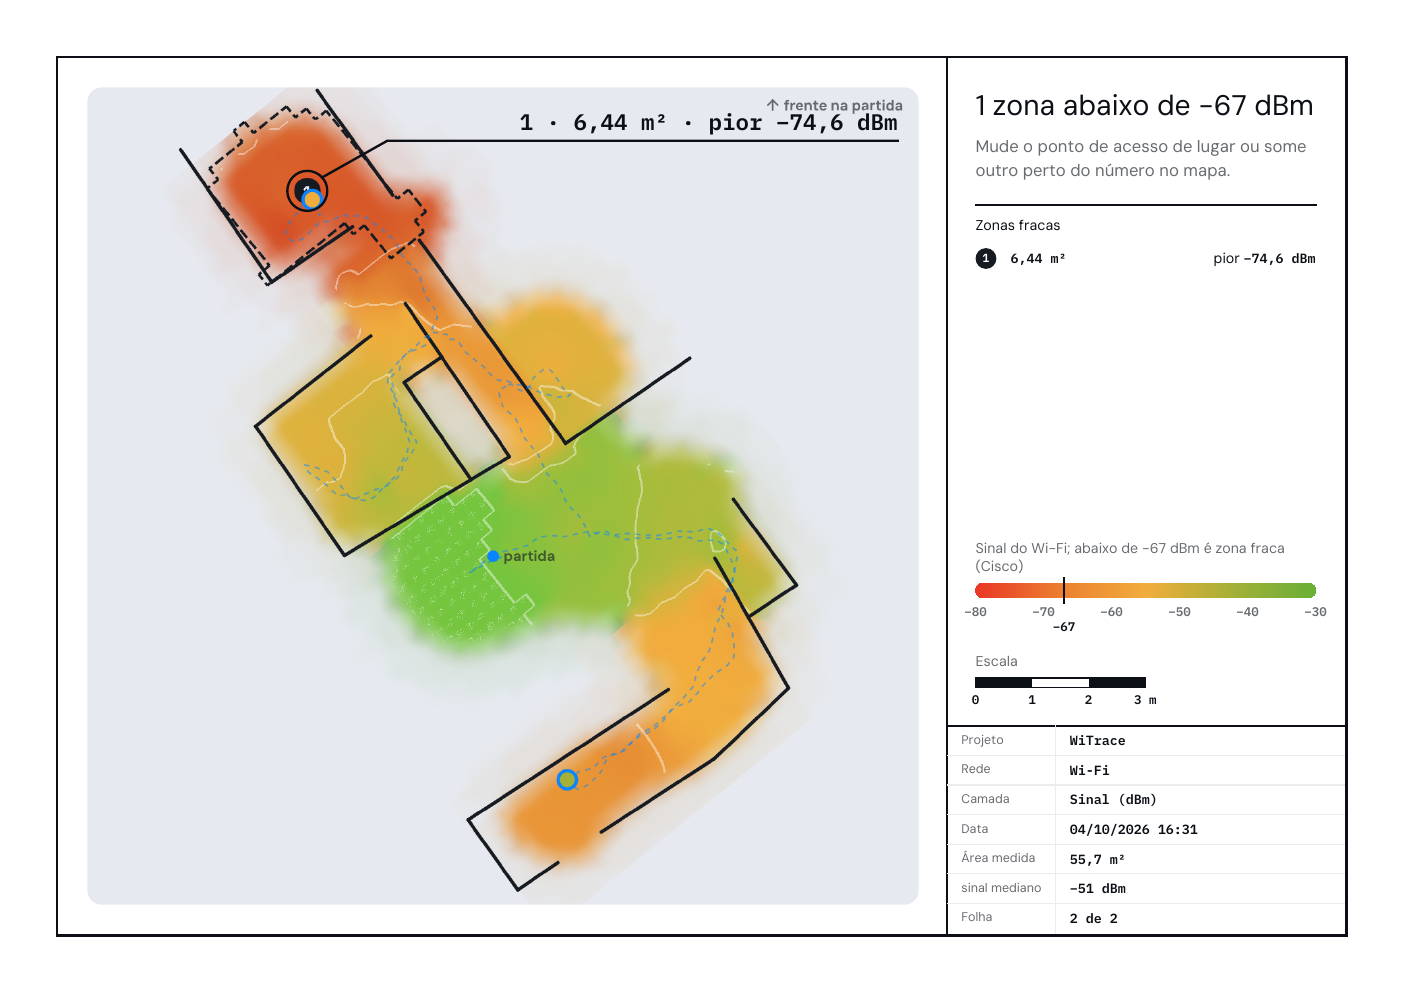Click the -67 threshold tick on the legend
This screenshot has width=1404, height=993.
pos(1064,590)
